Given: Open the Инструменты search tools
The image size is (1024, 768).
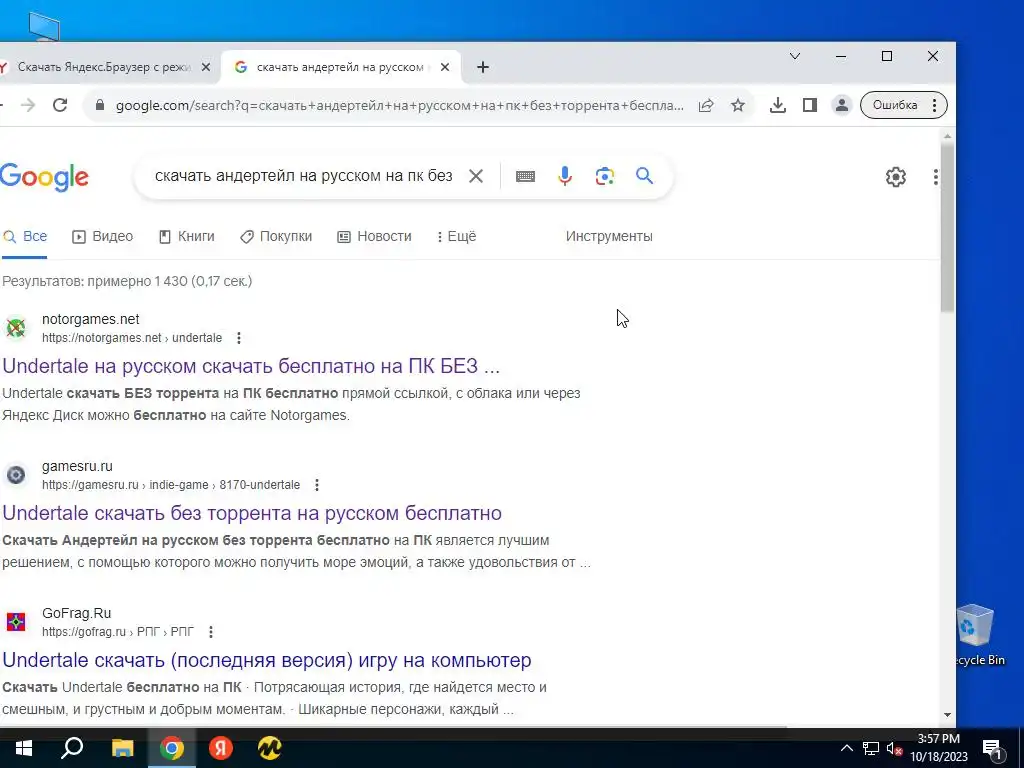Looking at the screenshot, I should coord(609,236).
